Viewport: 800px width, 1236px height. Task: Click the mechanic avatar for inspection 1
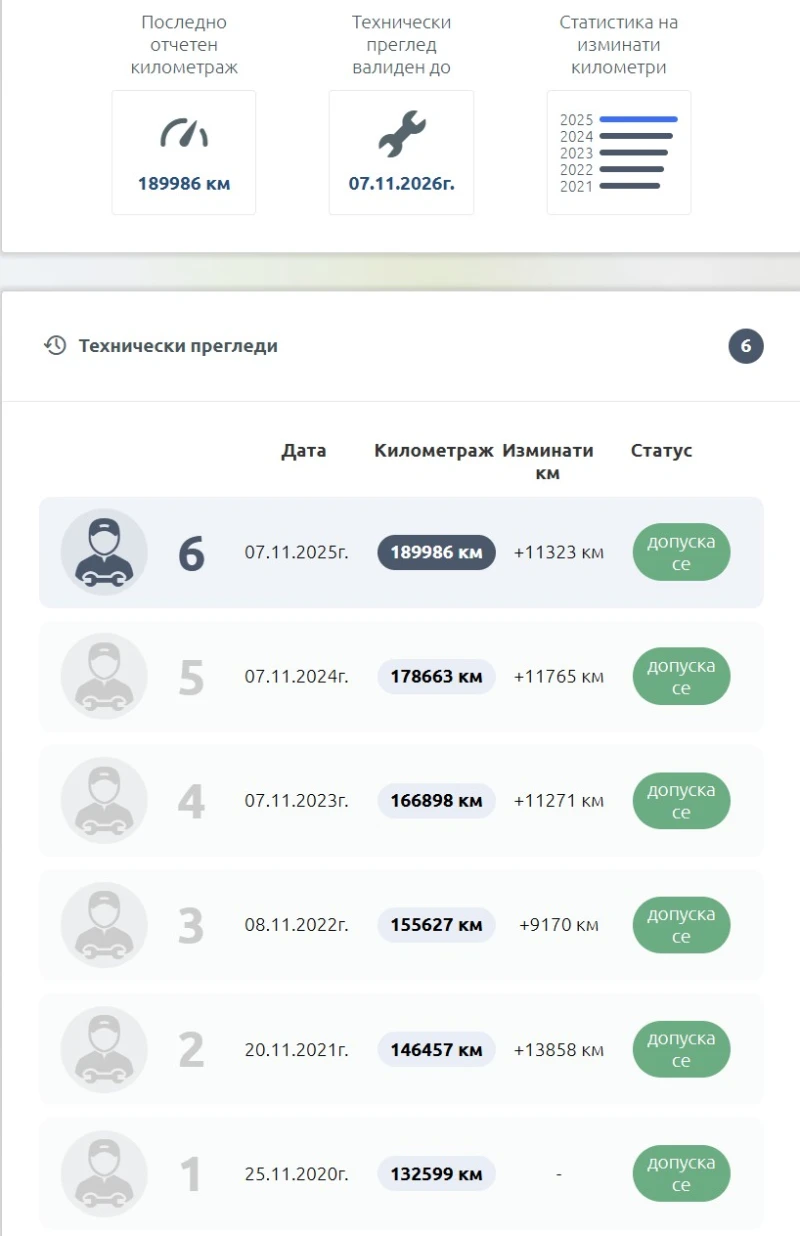pyautogui.click(x=104, y=1174)
